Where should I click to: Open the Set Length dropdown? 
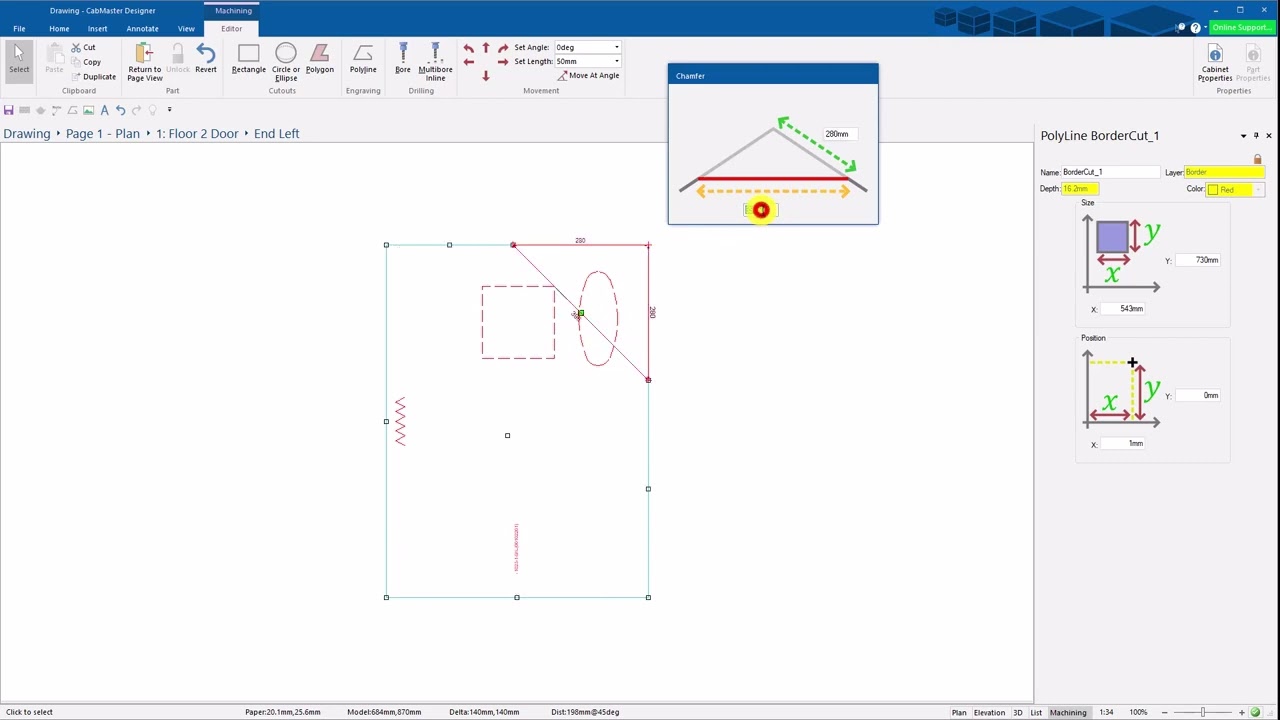coord(617,61)
